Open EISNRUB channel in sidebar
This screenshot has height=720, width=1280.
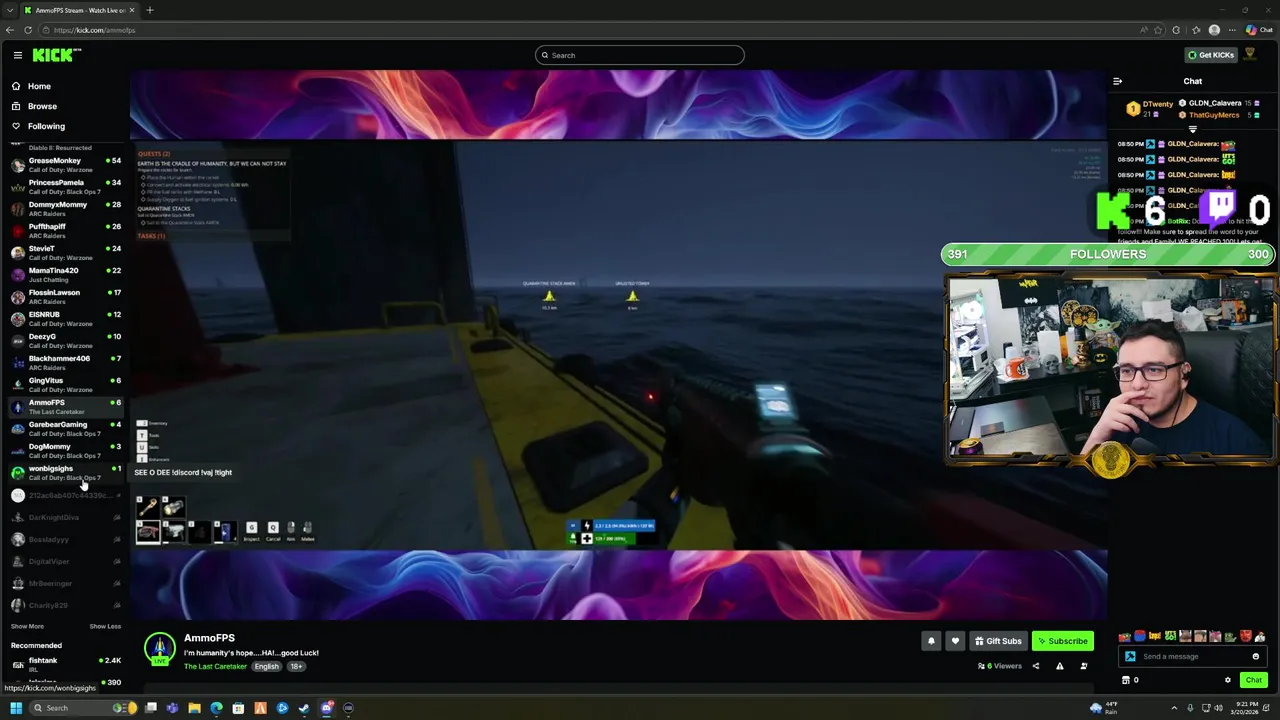coord(64,319)
